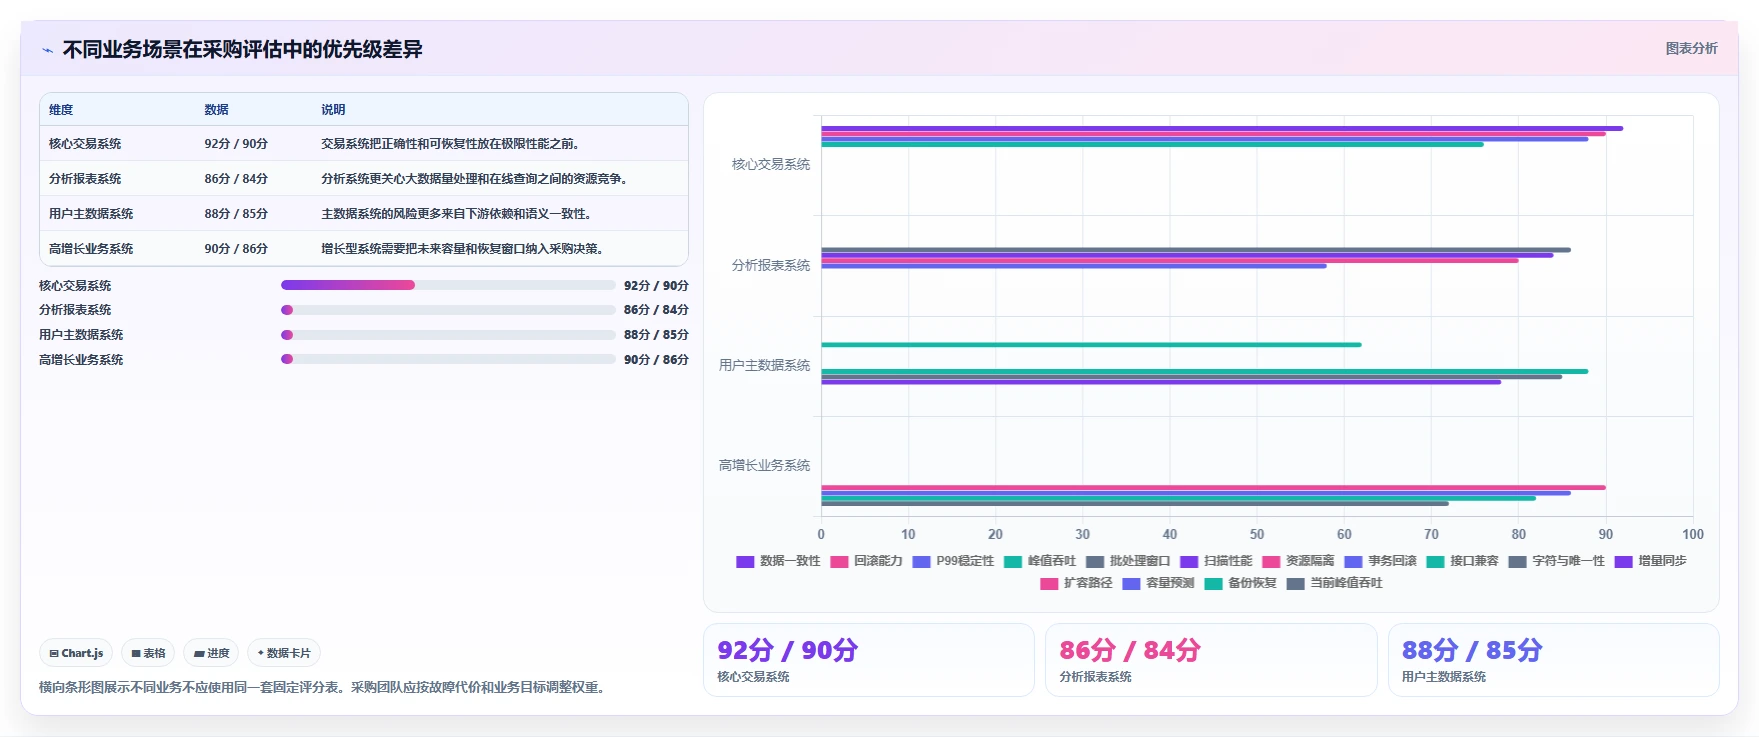
Task: Click the 核心交易系统 y-axis label in the chart
Action: [771, 165]
